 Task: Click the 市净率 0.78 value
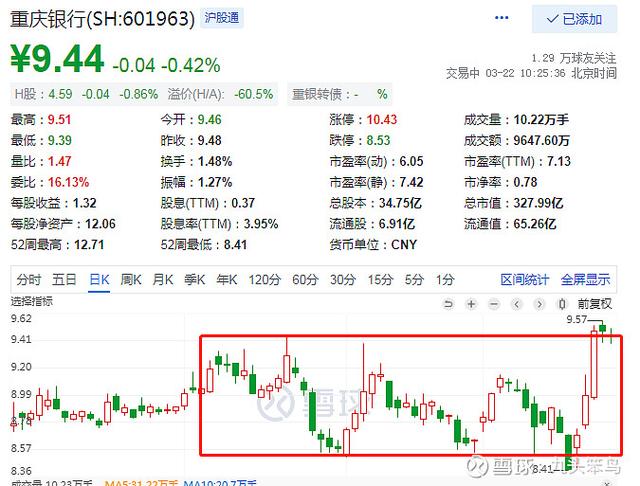pos(525,182)
